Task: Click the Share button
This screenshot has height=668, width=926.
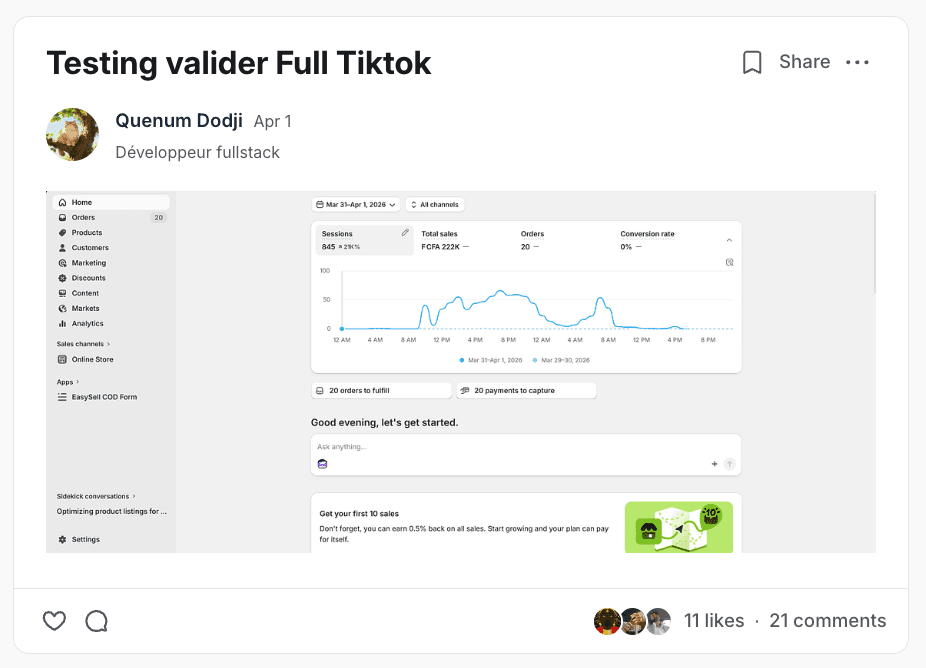Action: click(804, 61)
